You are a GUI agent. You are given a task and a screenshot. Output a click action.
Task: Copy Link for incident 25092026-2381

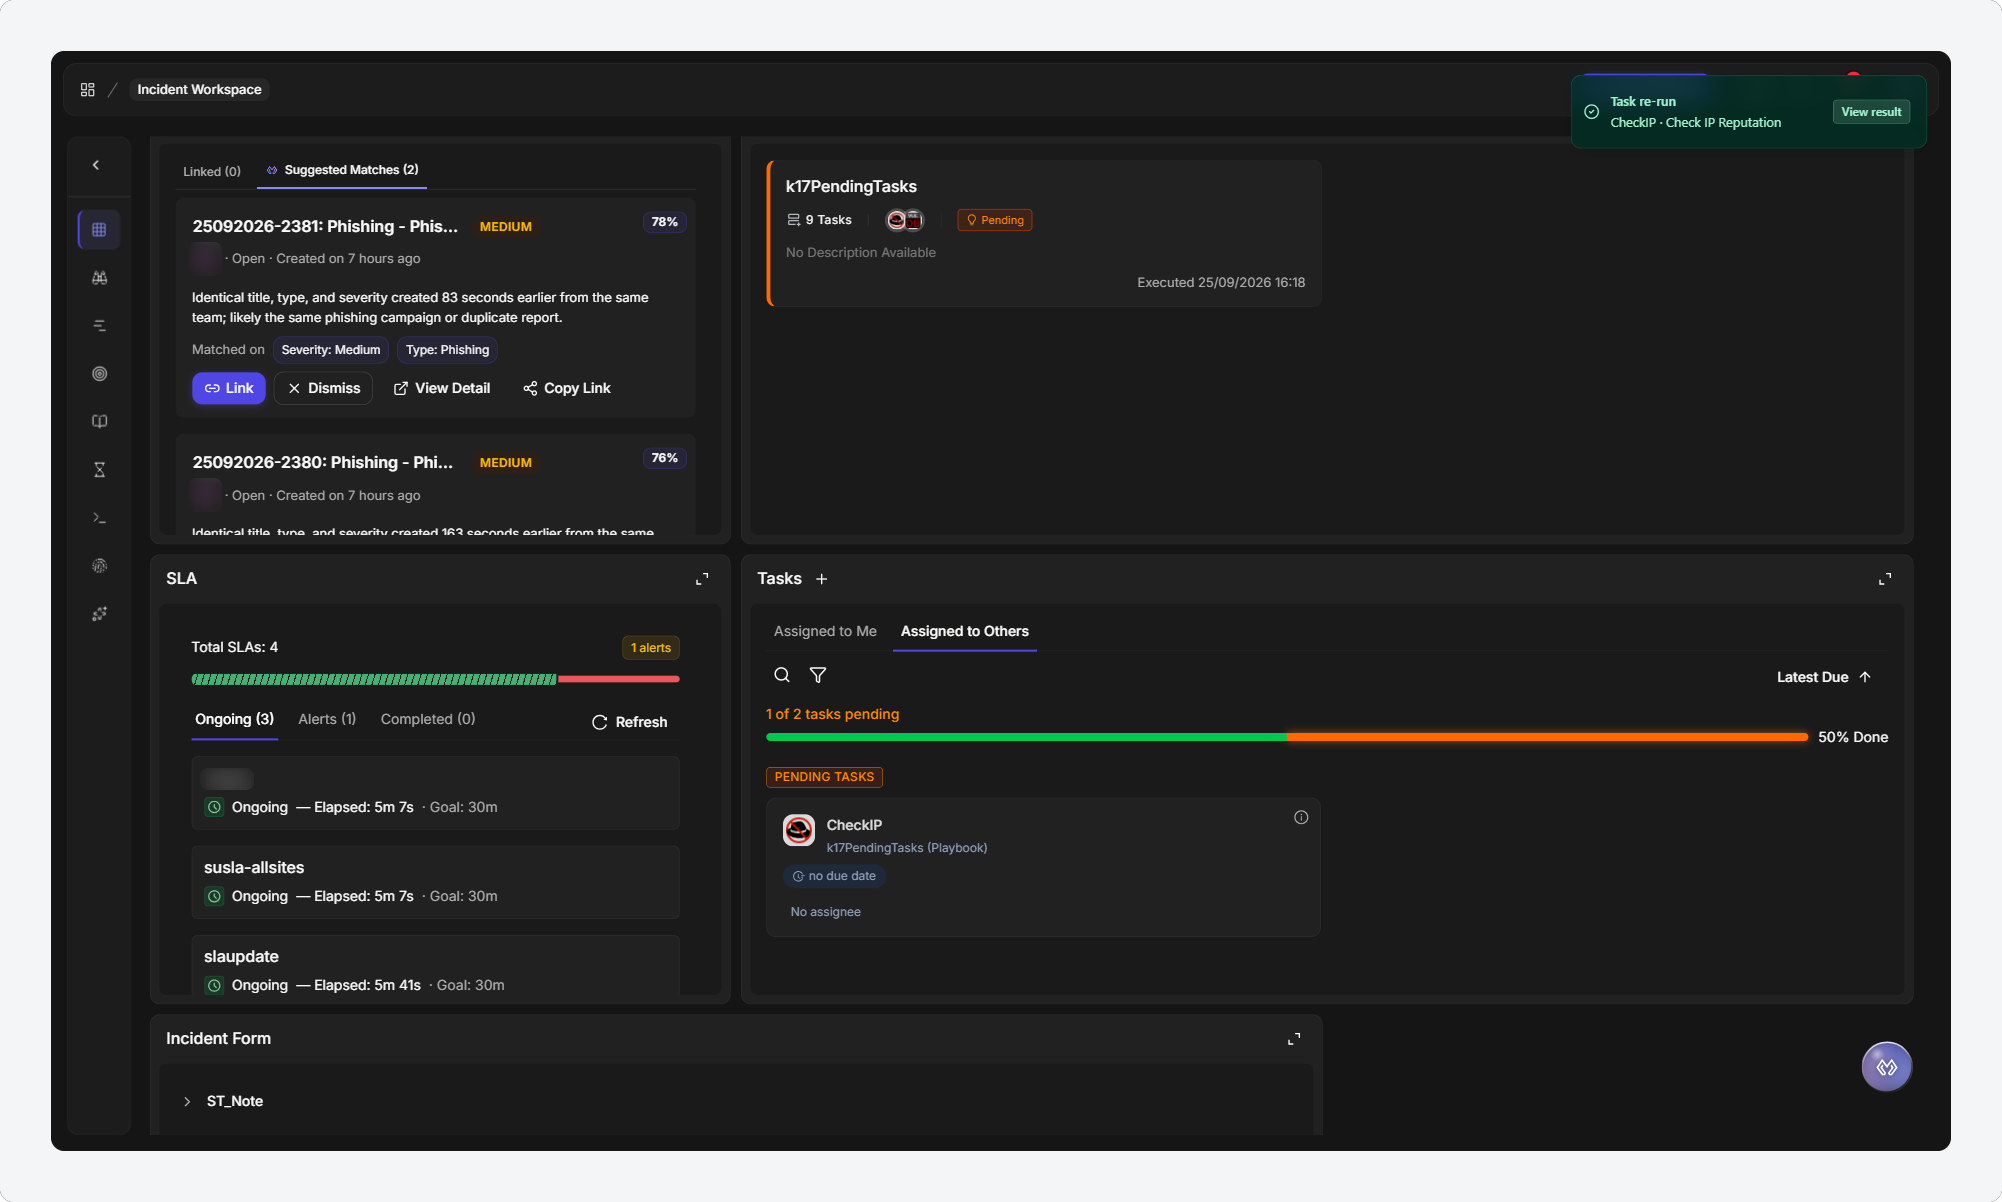(567, 388)
